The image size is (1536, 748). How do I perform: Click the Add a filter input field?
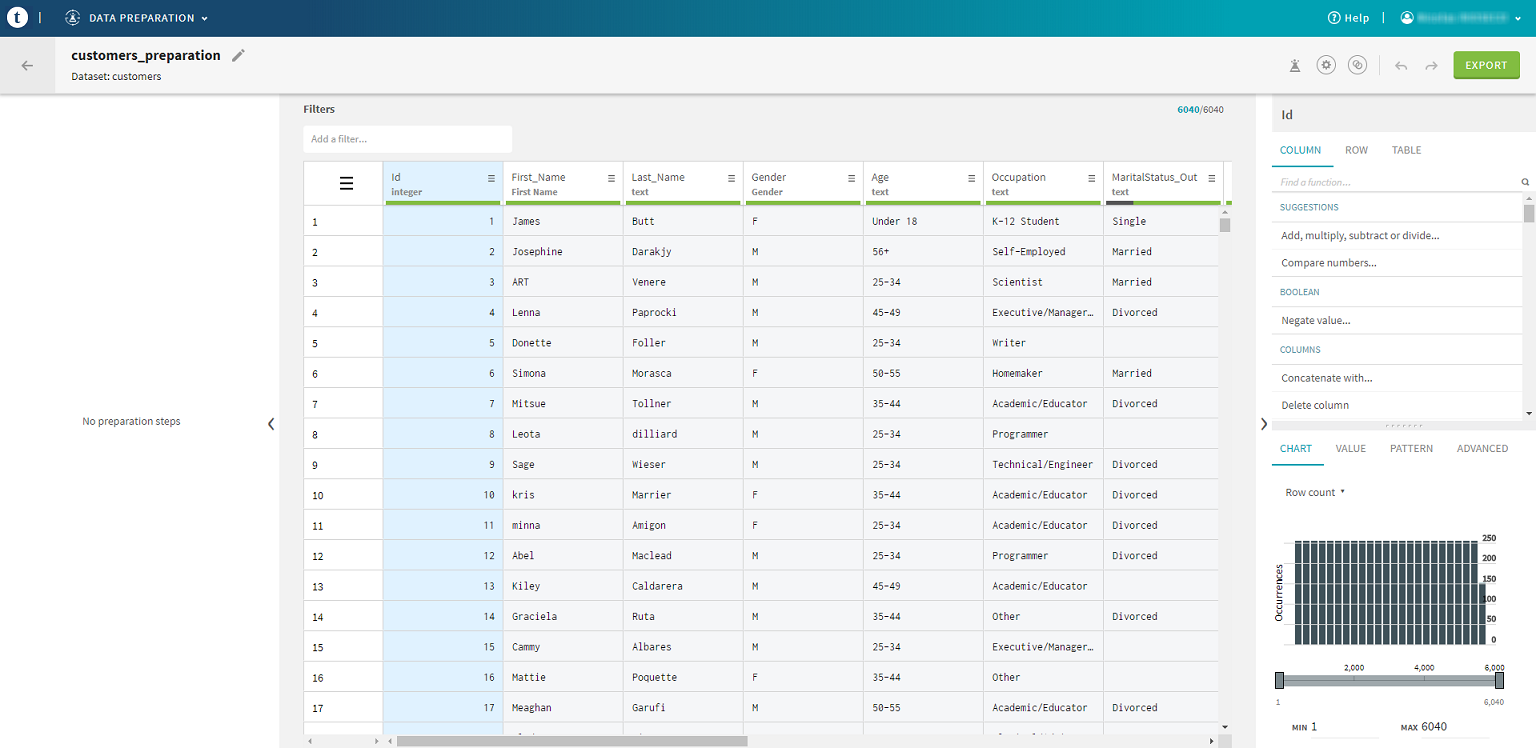(407, 139)
